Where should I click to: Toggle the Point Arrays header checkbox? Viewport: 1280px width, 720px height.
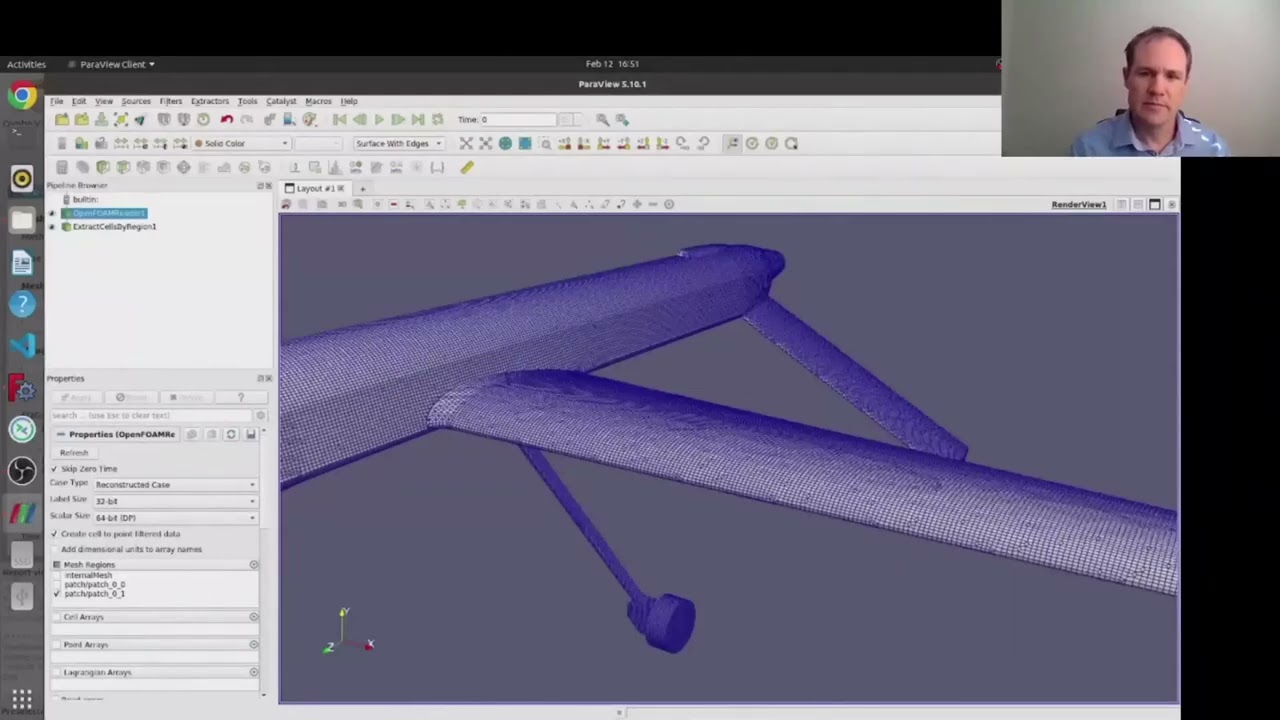point(57,645)
